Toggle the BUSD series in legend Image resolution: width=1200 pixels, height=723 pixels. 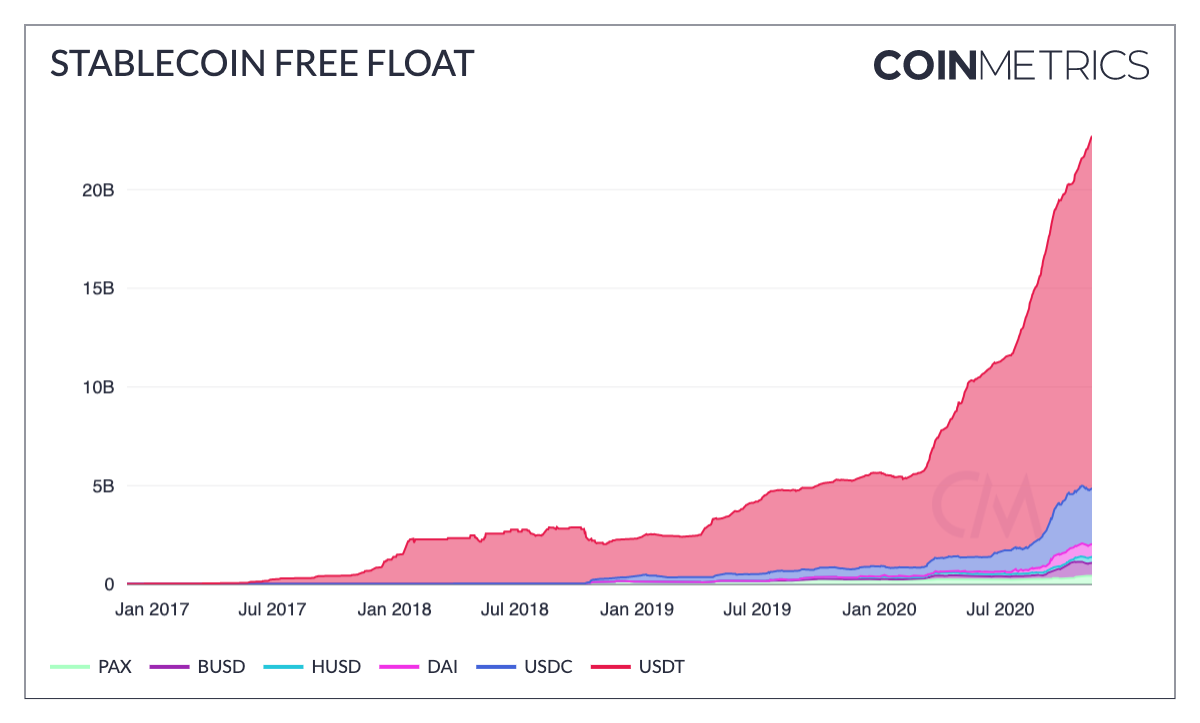196,667
